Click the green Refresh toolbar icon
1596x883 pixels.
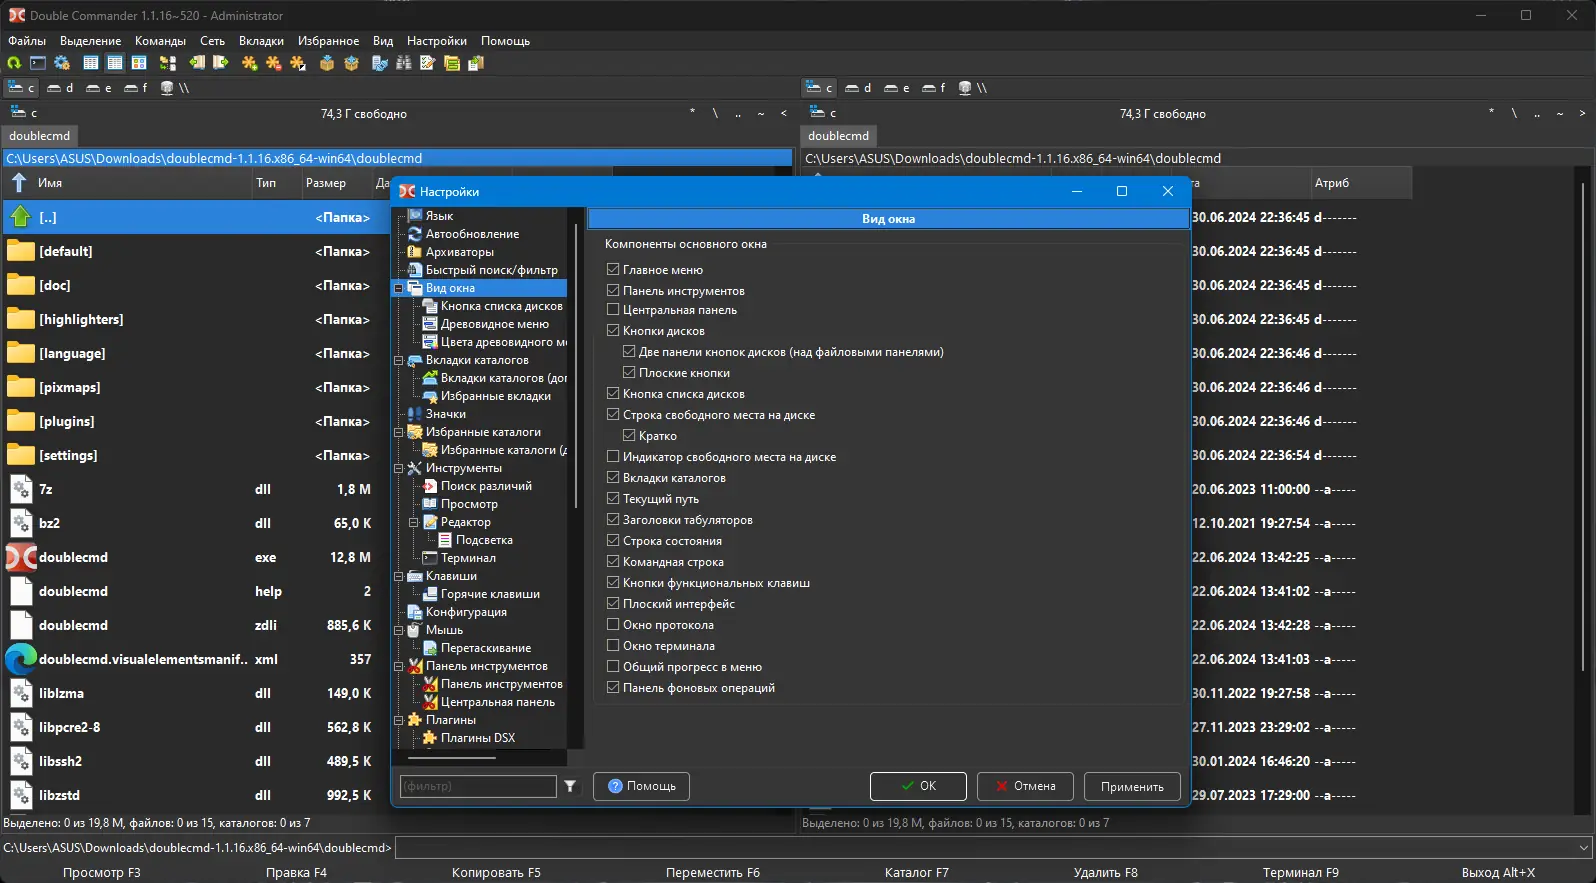(14, 63)
